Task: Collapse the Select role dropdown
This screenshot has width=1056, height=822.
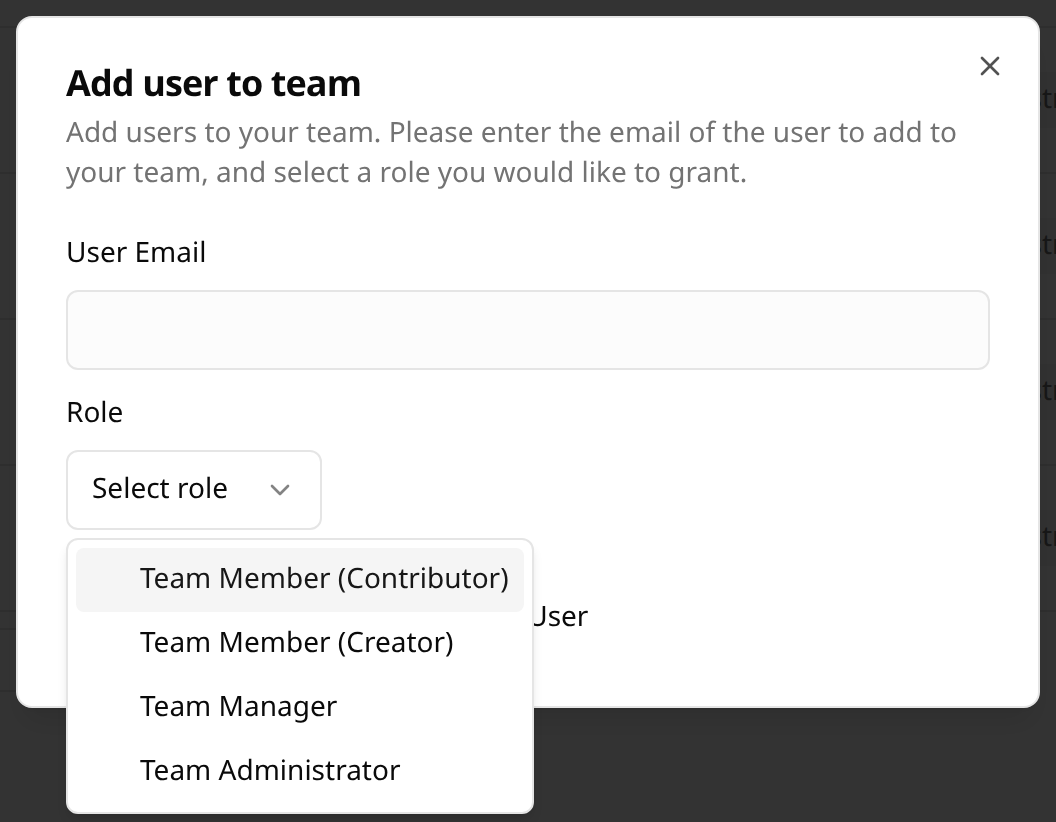Action: tap(193, 489)
